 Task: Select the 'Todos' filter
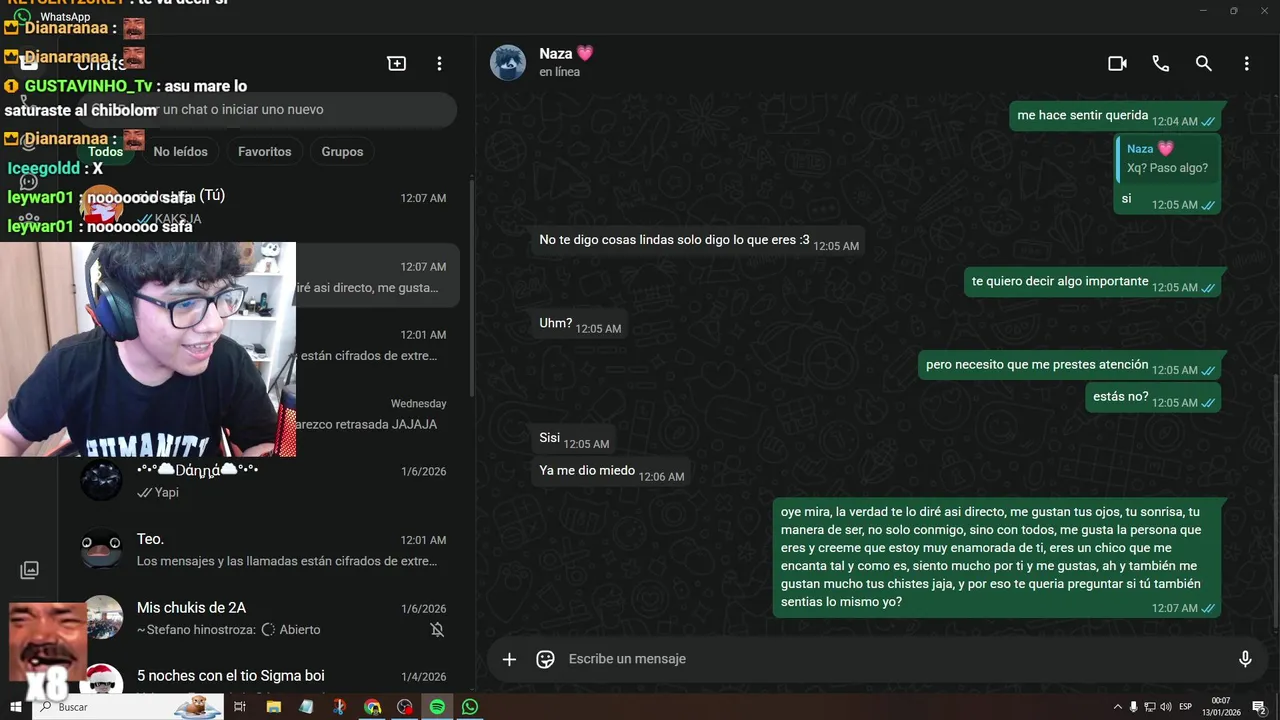106,152
